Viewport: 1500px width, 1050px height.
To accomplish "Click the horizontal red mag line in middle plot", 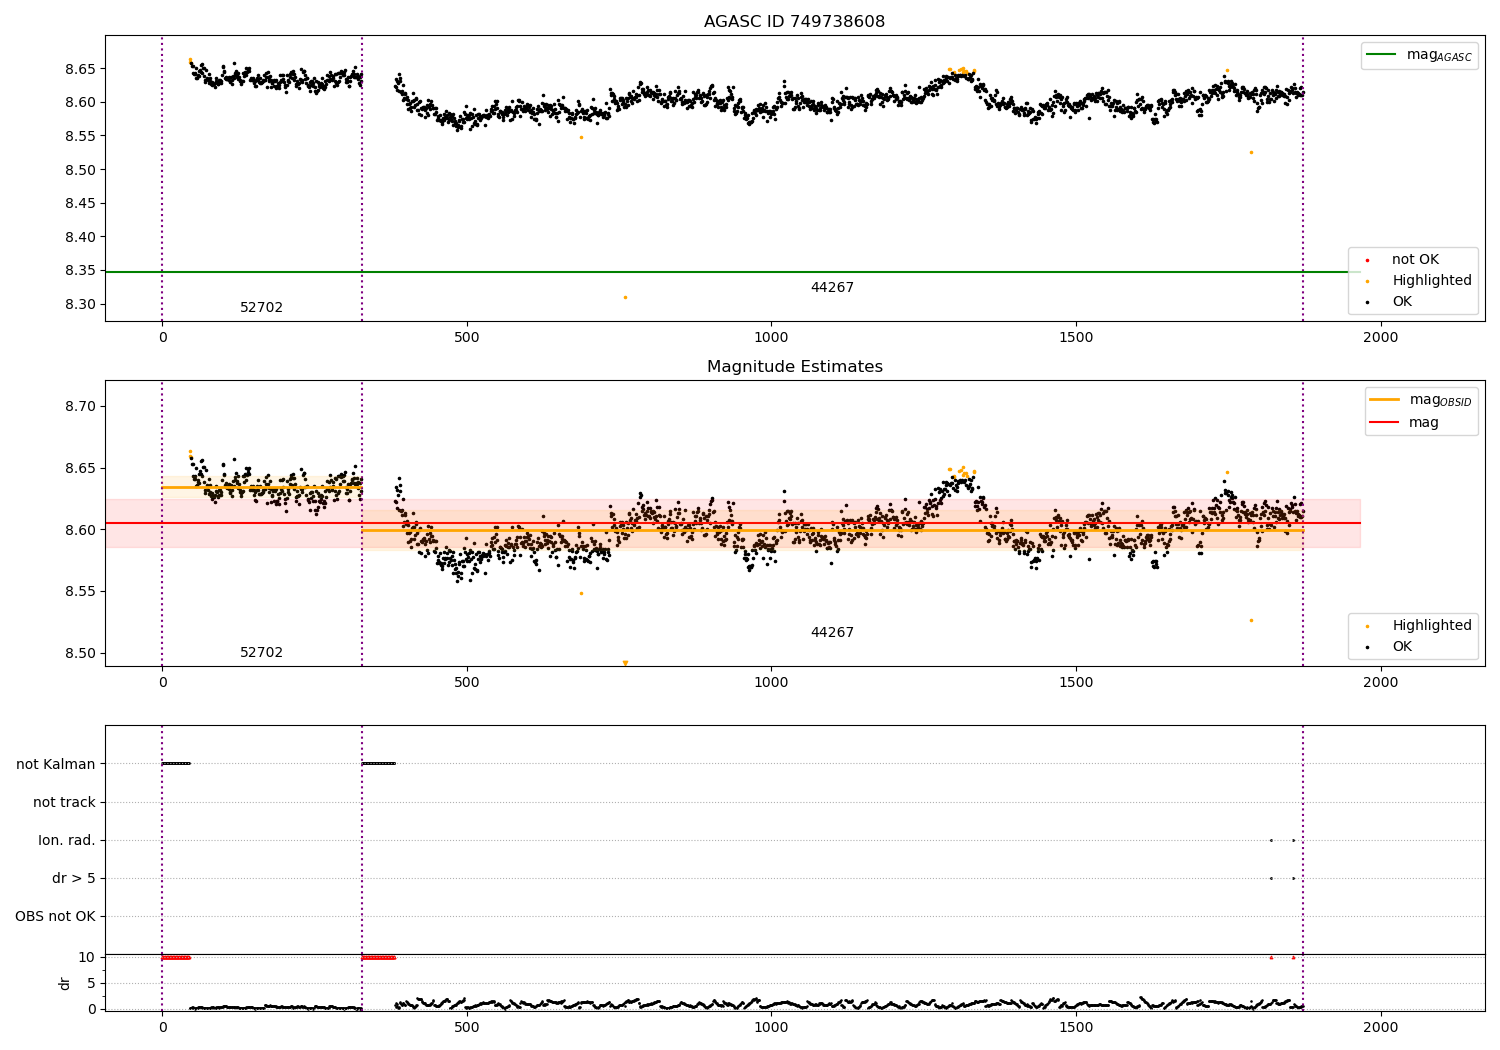I will tap(732, 523).
